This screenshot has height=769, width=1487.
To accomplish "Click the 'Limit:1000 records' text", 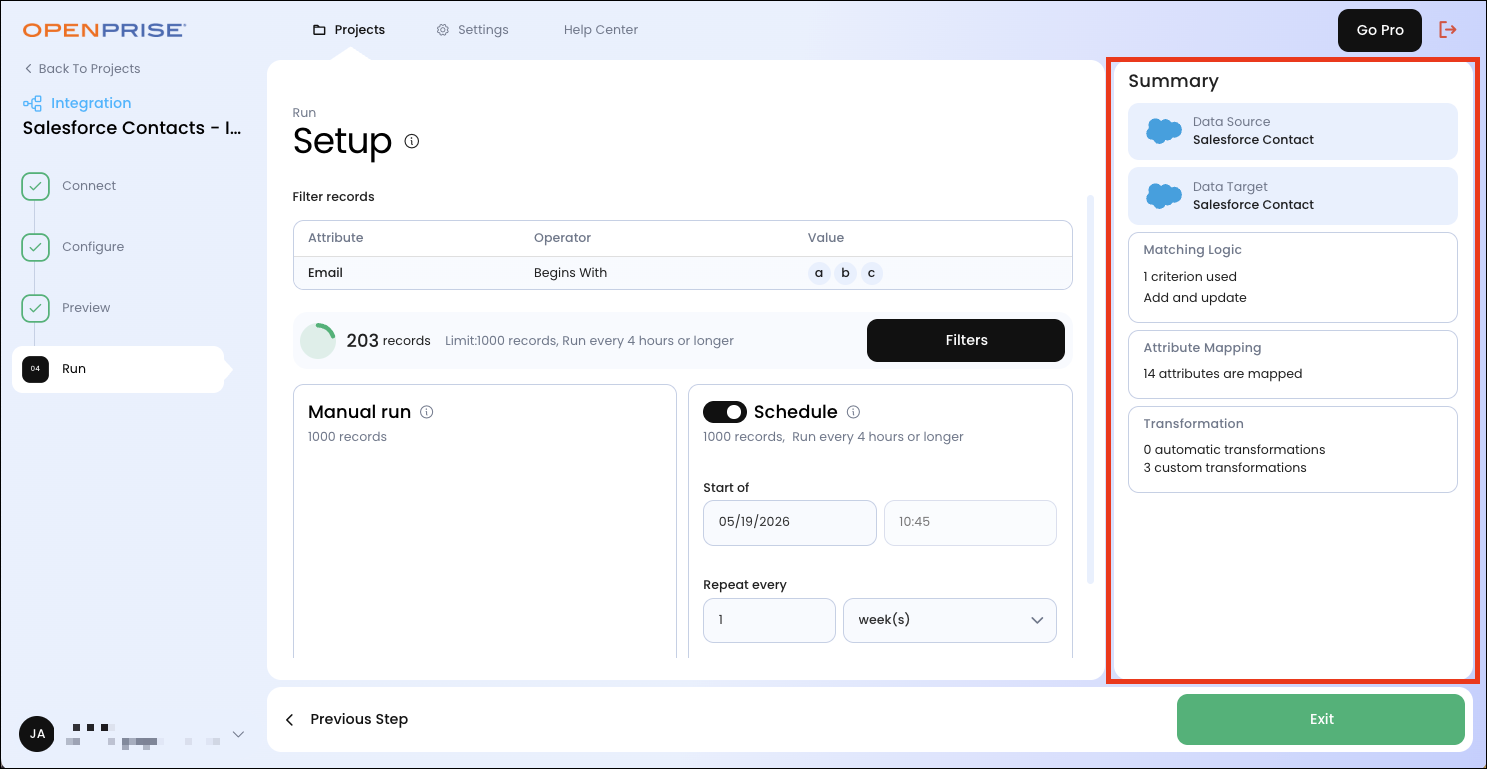I will pyautogui.click(x=500, y=341).
